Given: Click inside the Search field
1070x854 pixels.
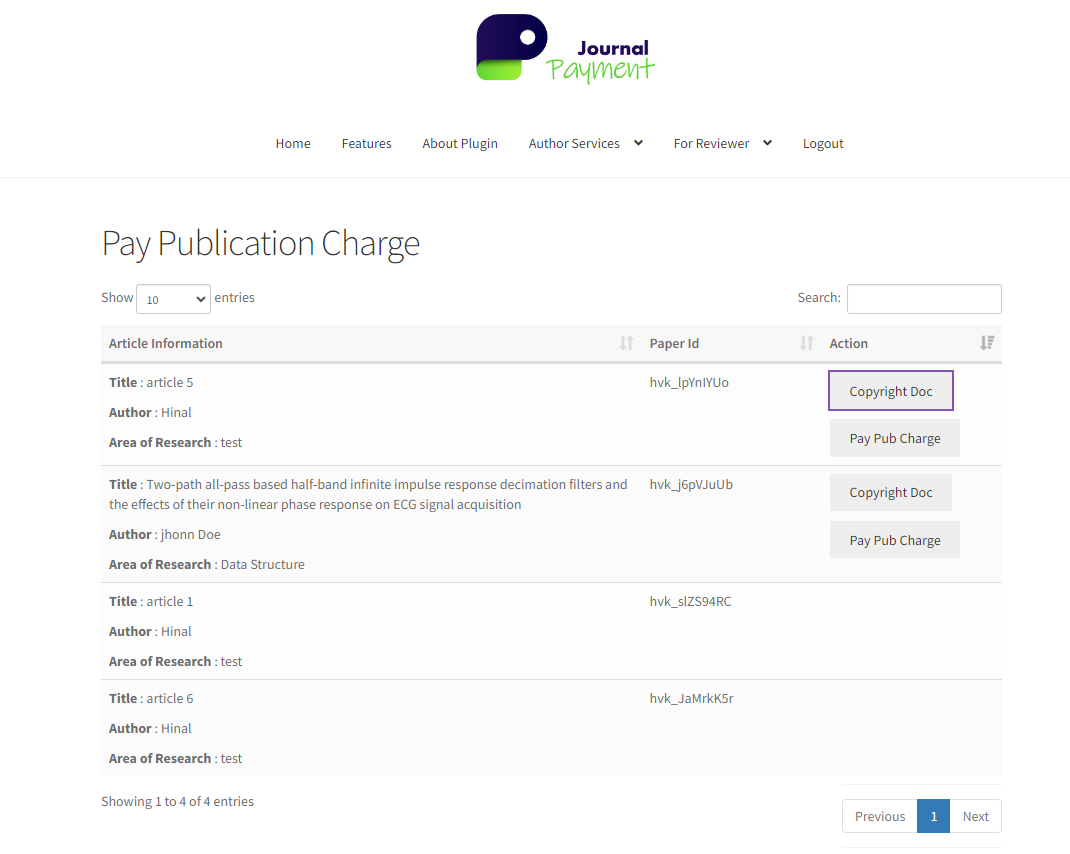Looking at the screenshot, I should point(923,298).
